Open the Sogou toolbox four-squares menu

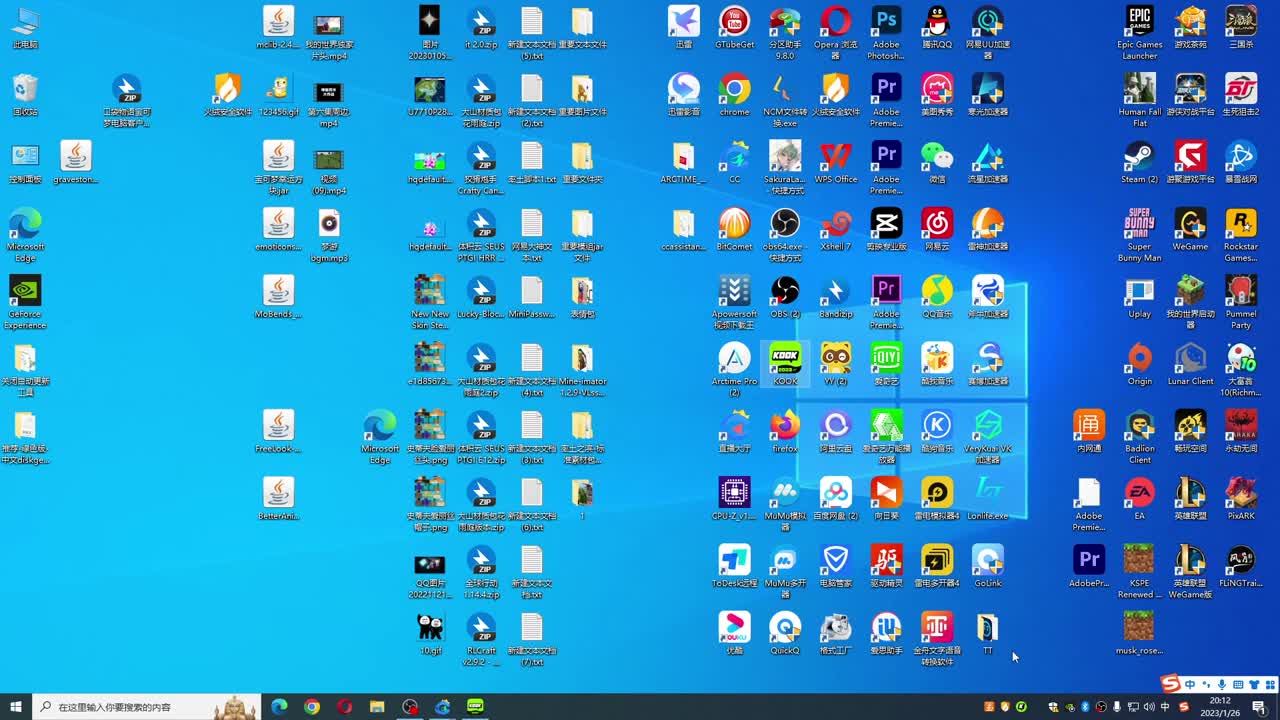click(x=1268, y=685)
